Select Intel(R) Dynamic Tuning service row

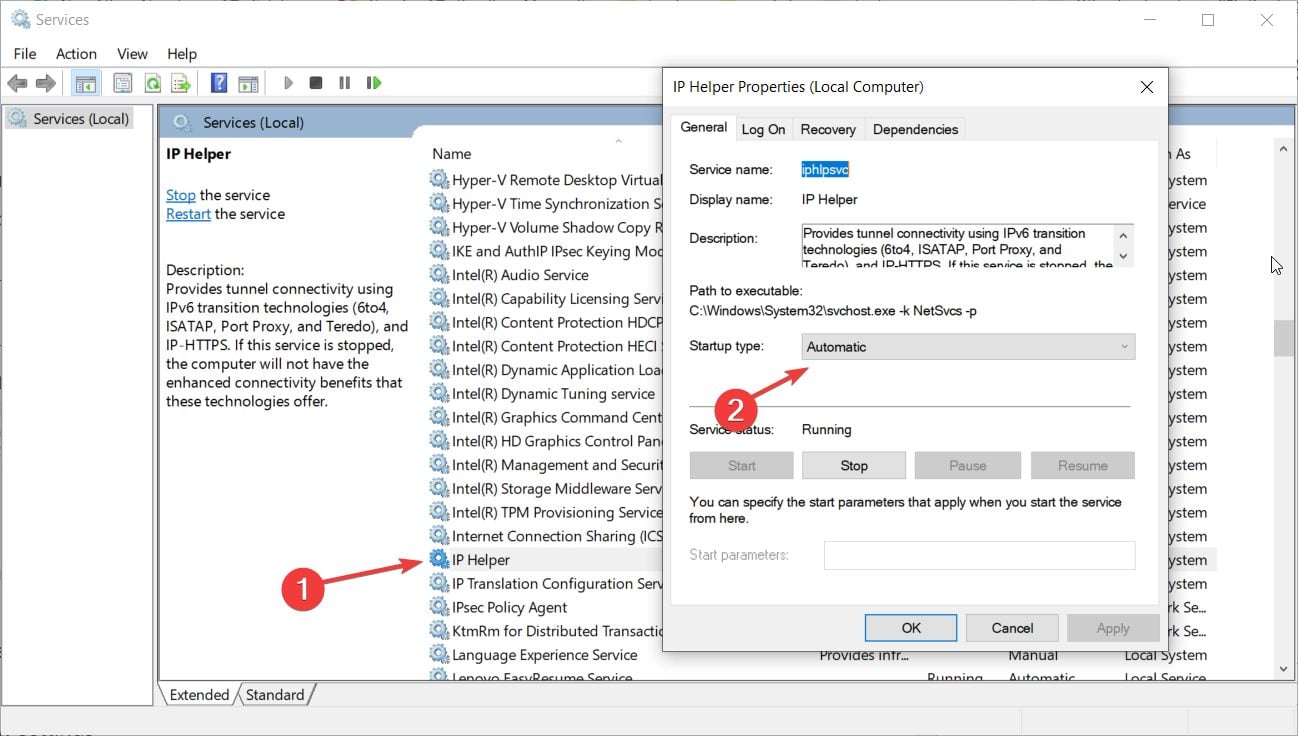(x=545, y=394)
